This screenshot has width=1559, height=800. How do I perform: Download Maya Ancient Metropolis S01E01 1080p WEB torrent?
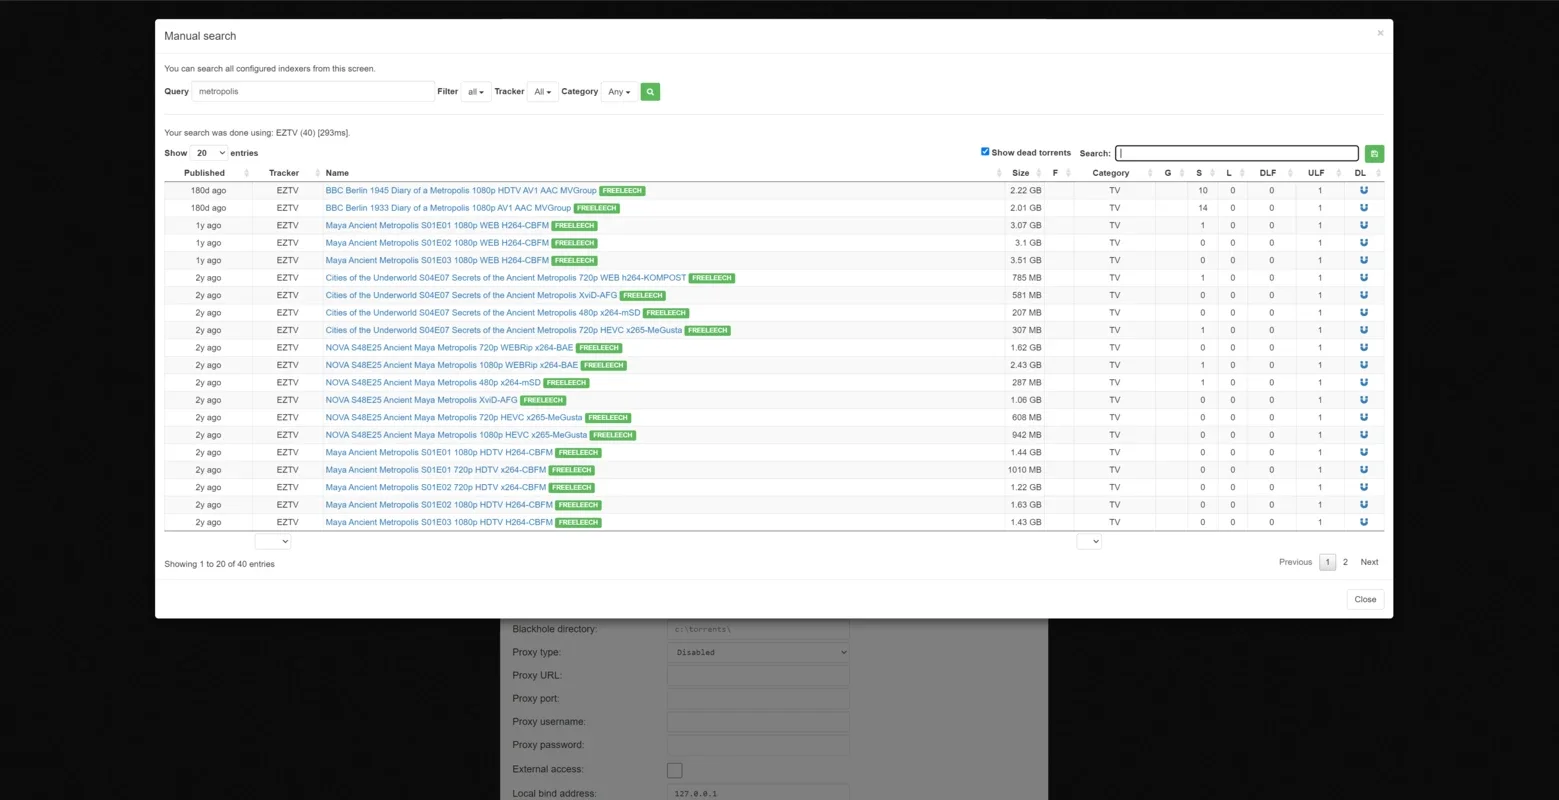(1364, 225)
